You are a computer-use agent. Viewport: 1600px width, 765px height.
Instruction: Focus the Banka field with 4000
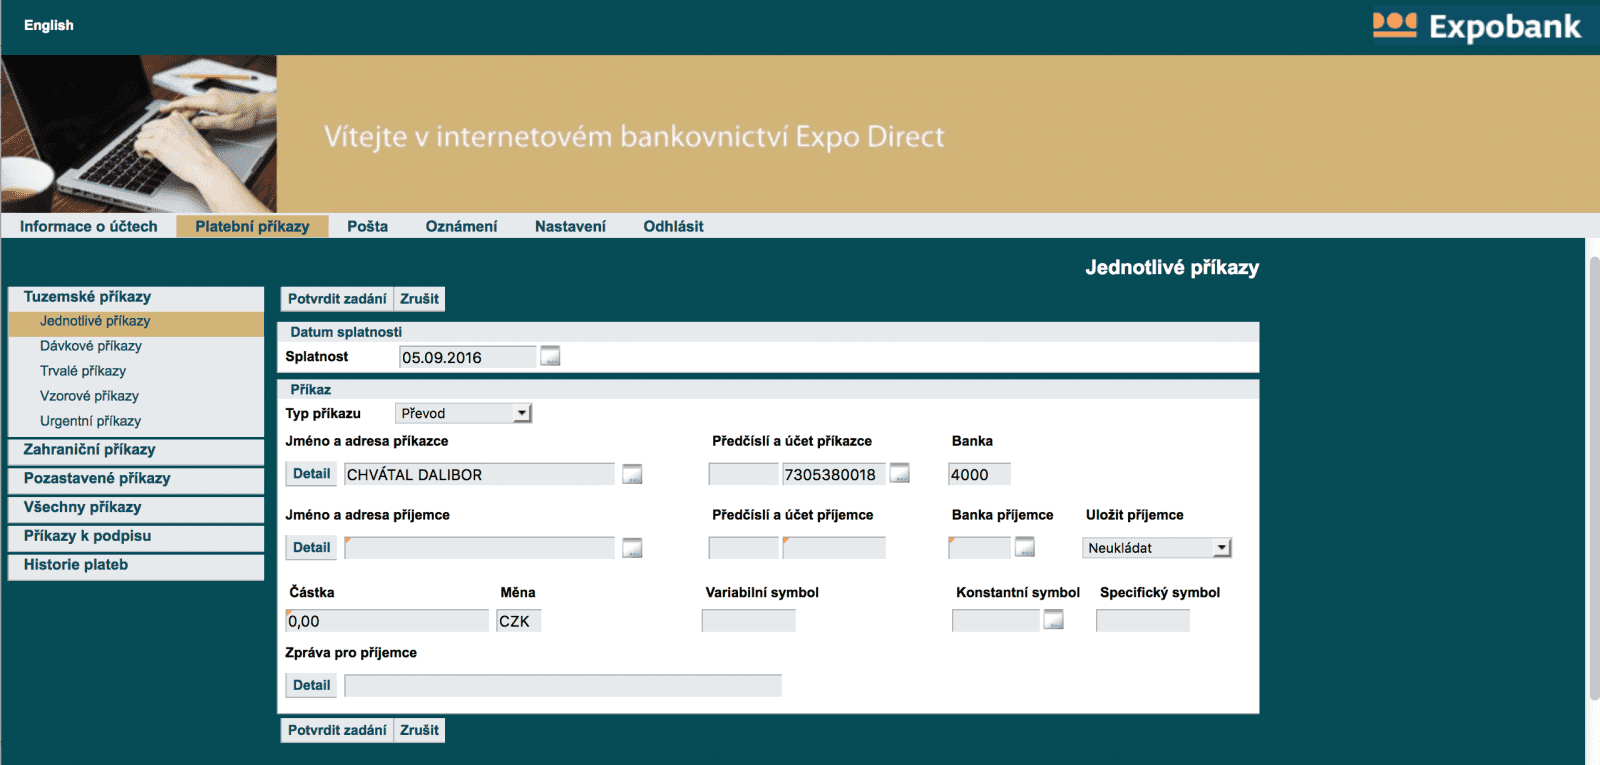(x=979, y=474)
